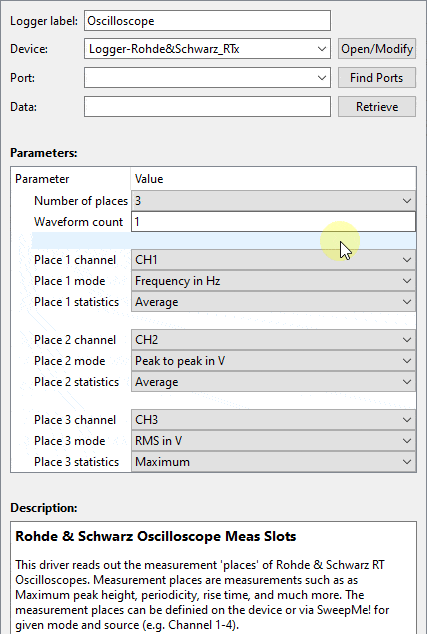The width and height of the screenshot is (427, 634).
Task: Open the Place 3 statistics dropdown
Action: coord(273,462)
